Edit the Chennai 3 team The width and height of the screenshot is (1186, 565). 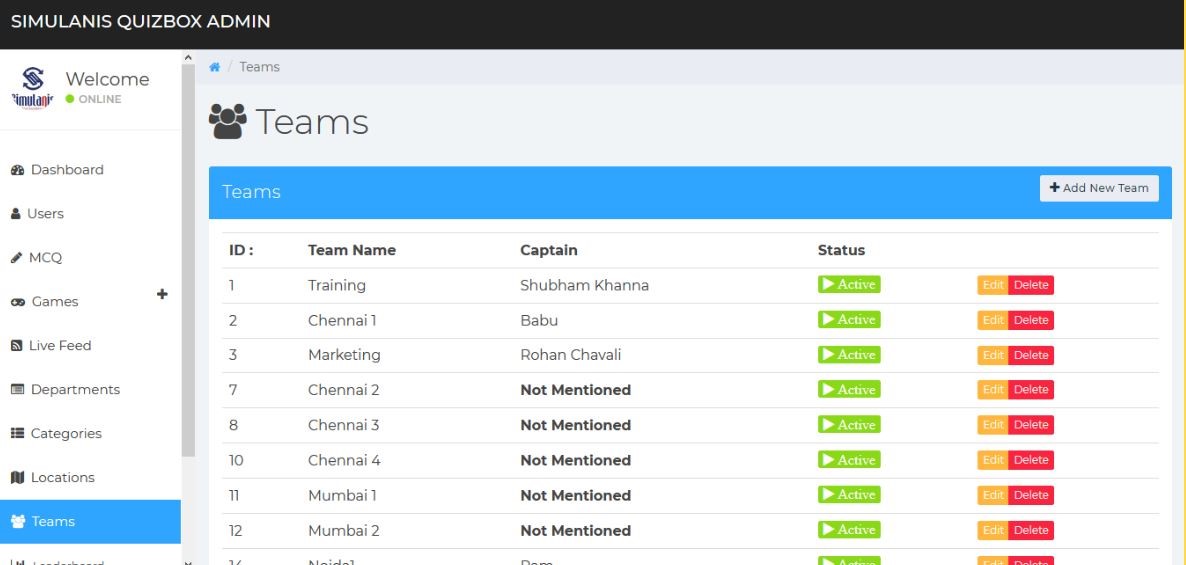pyautogui.click(x=993, y=425)
